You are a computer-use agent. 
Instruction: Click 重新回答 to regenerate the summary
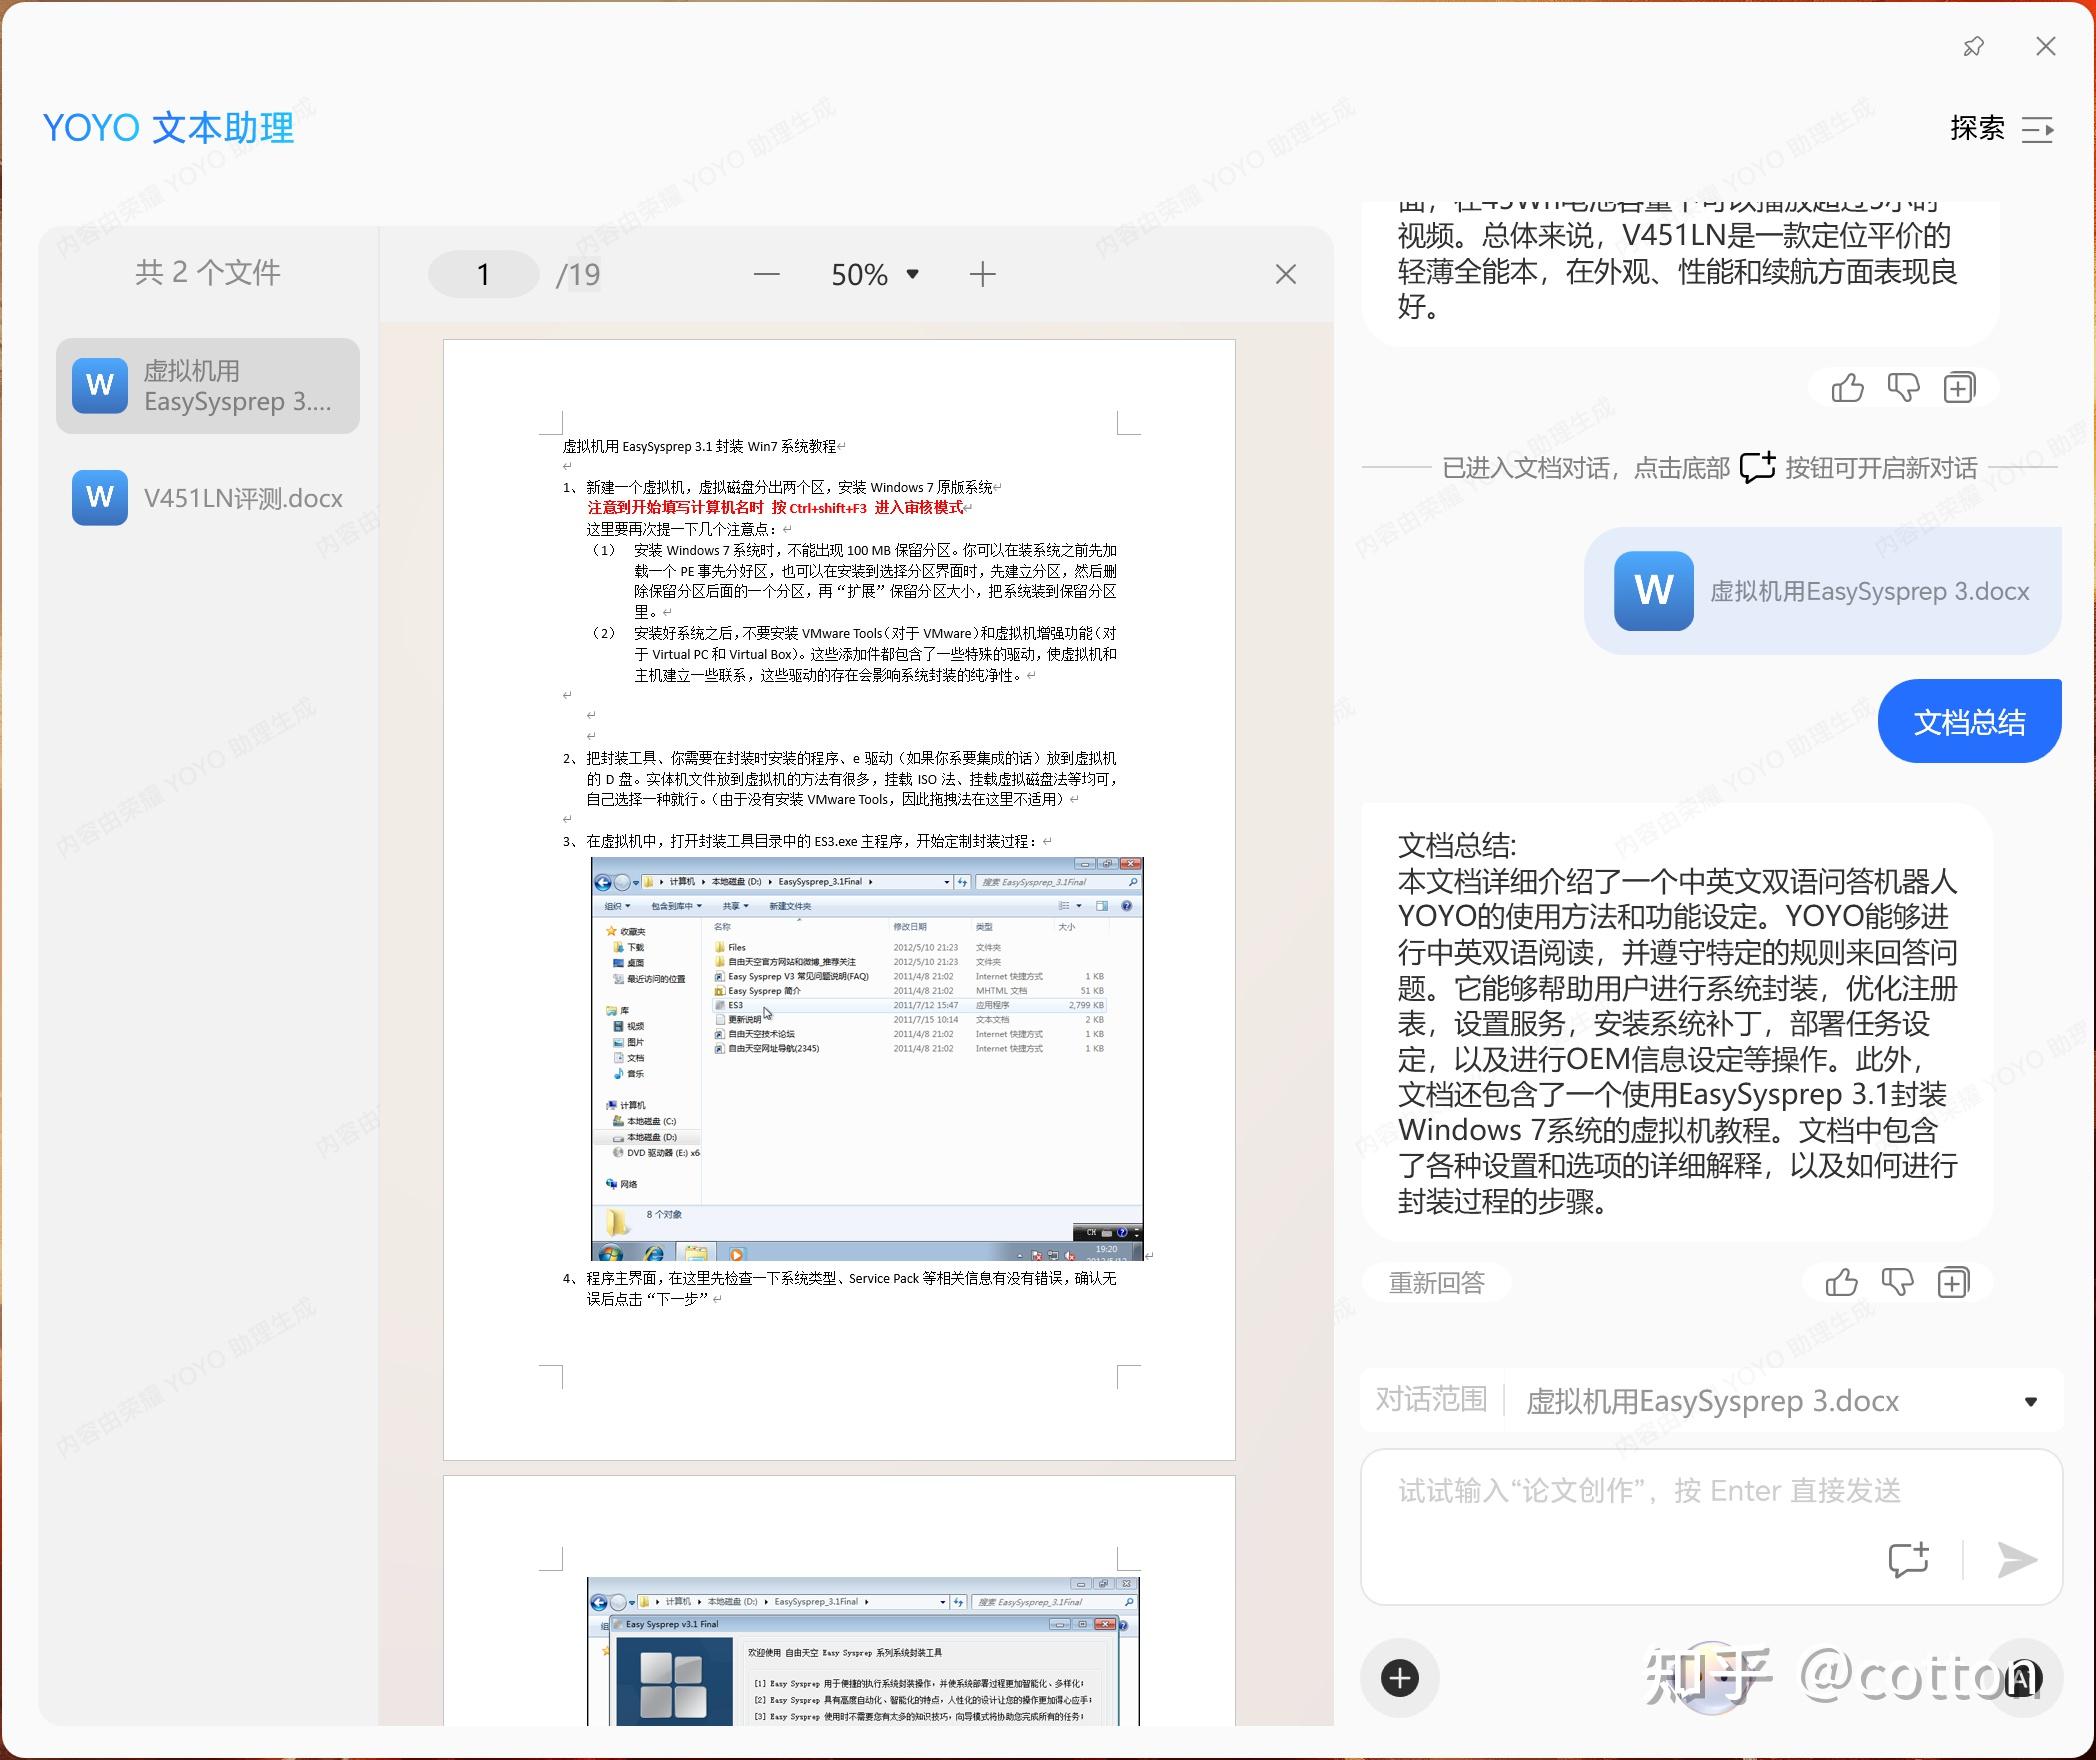pyautogui.click(x=1437, y=1282)
